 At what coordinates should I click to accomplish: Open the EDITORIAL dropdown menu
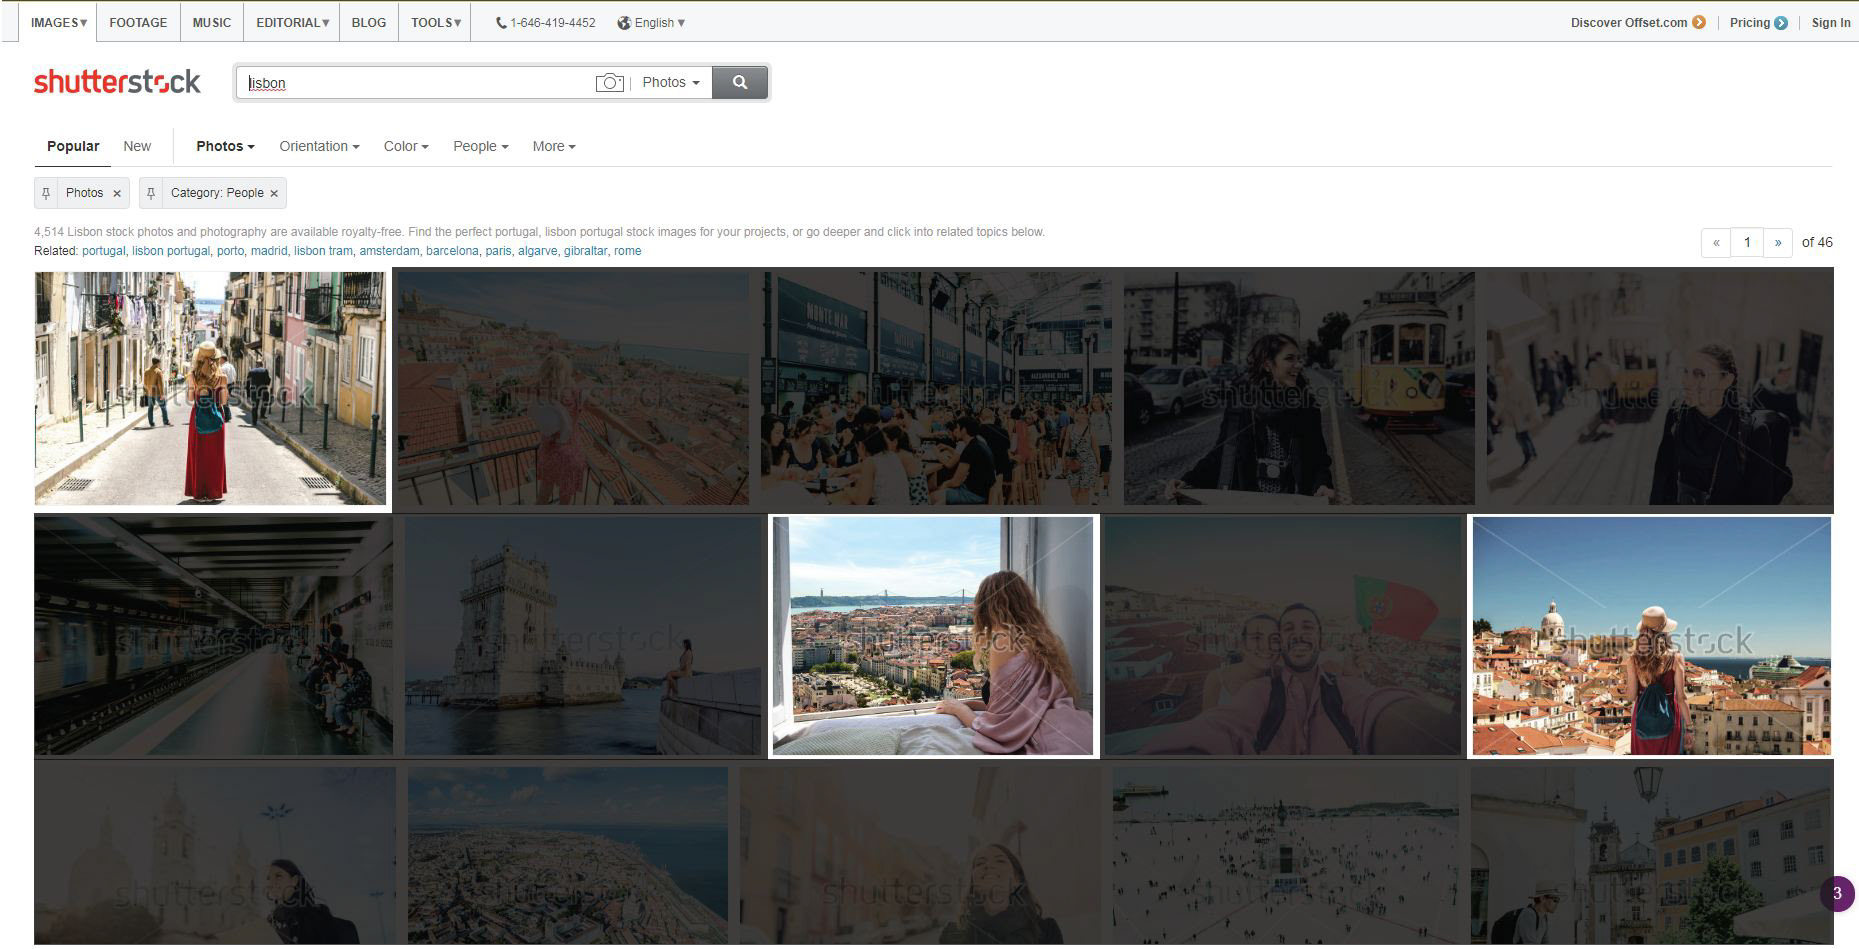point(292,23)
